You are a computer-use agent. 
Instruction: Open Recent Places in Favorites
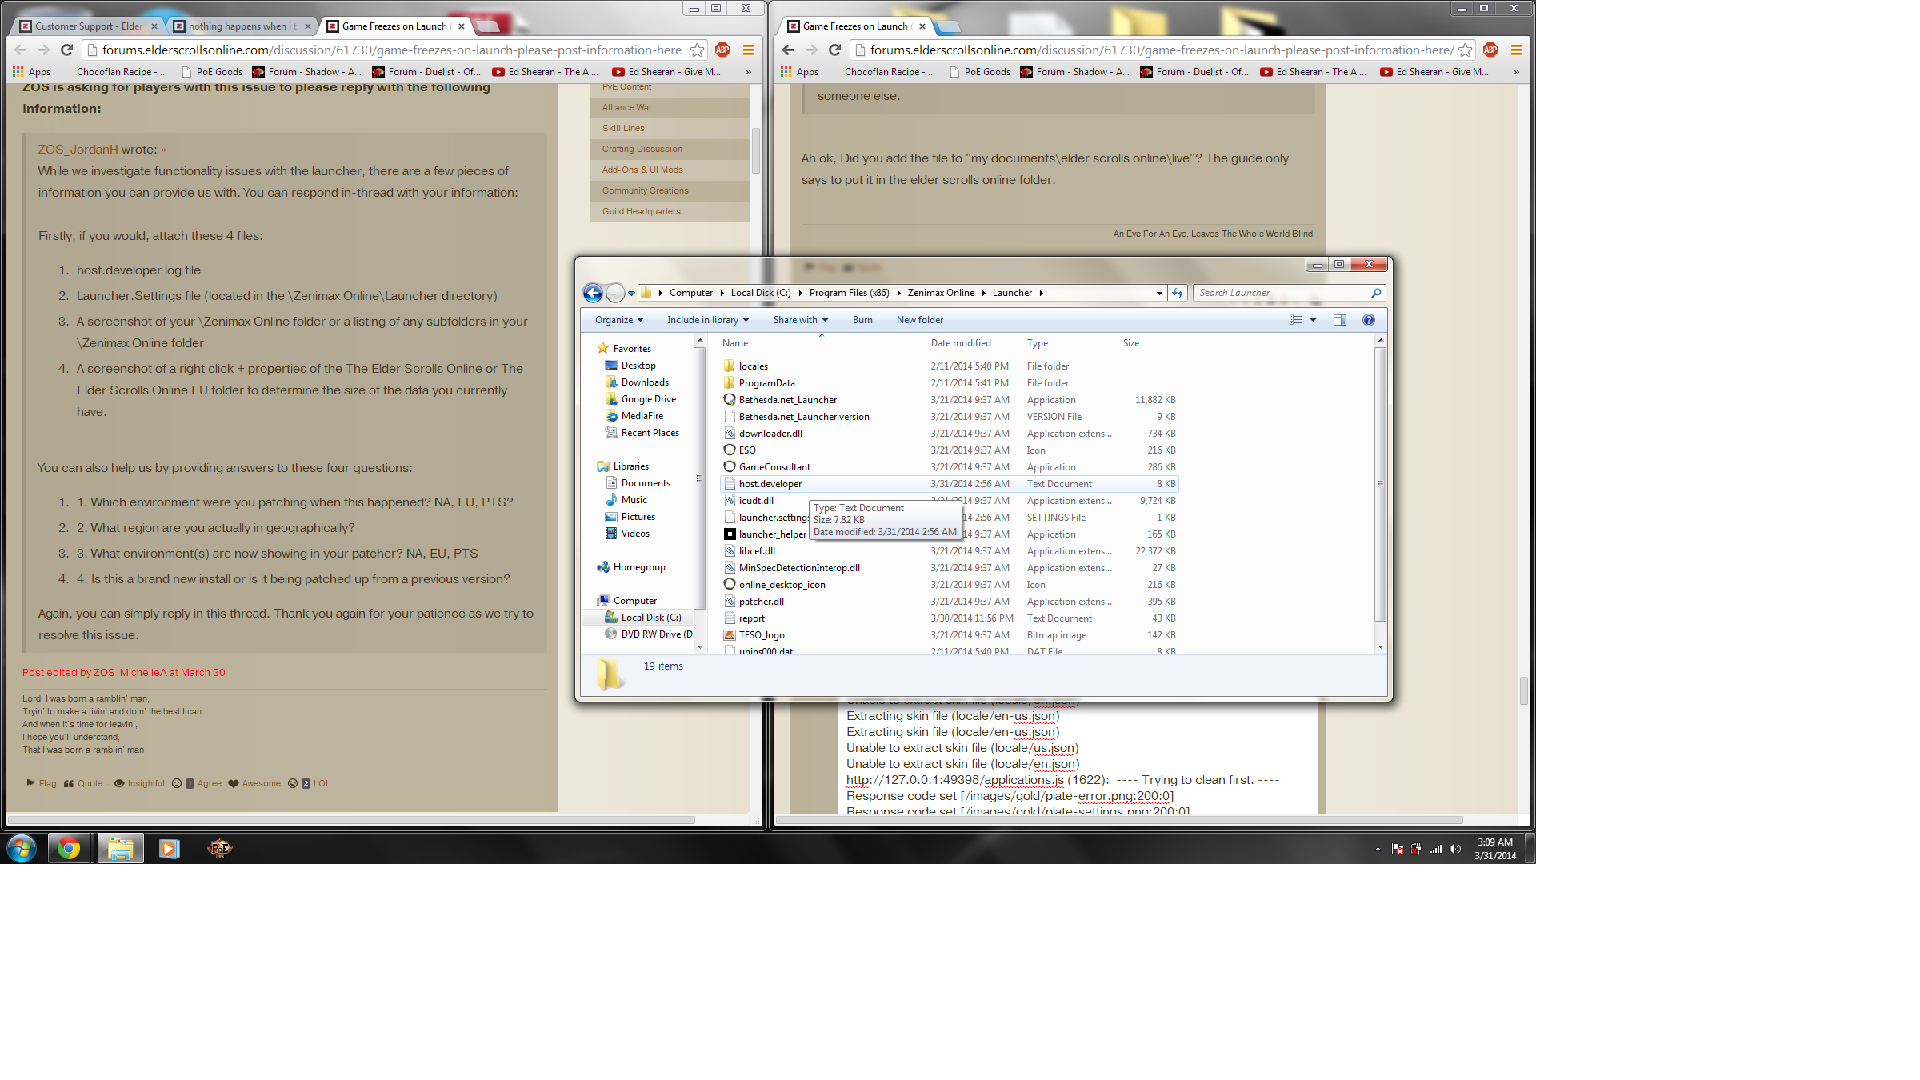tap(650, 433)
